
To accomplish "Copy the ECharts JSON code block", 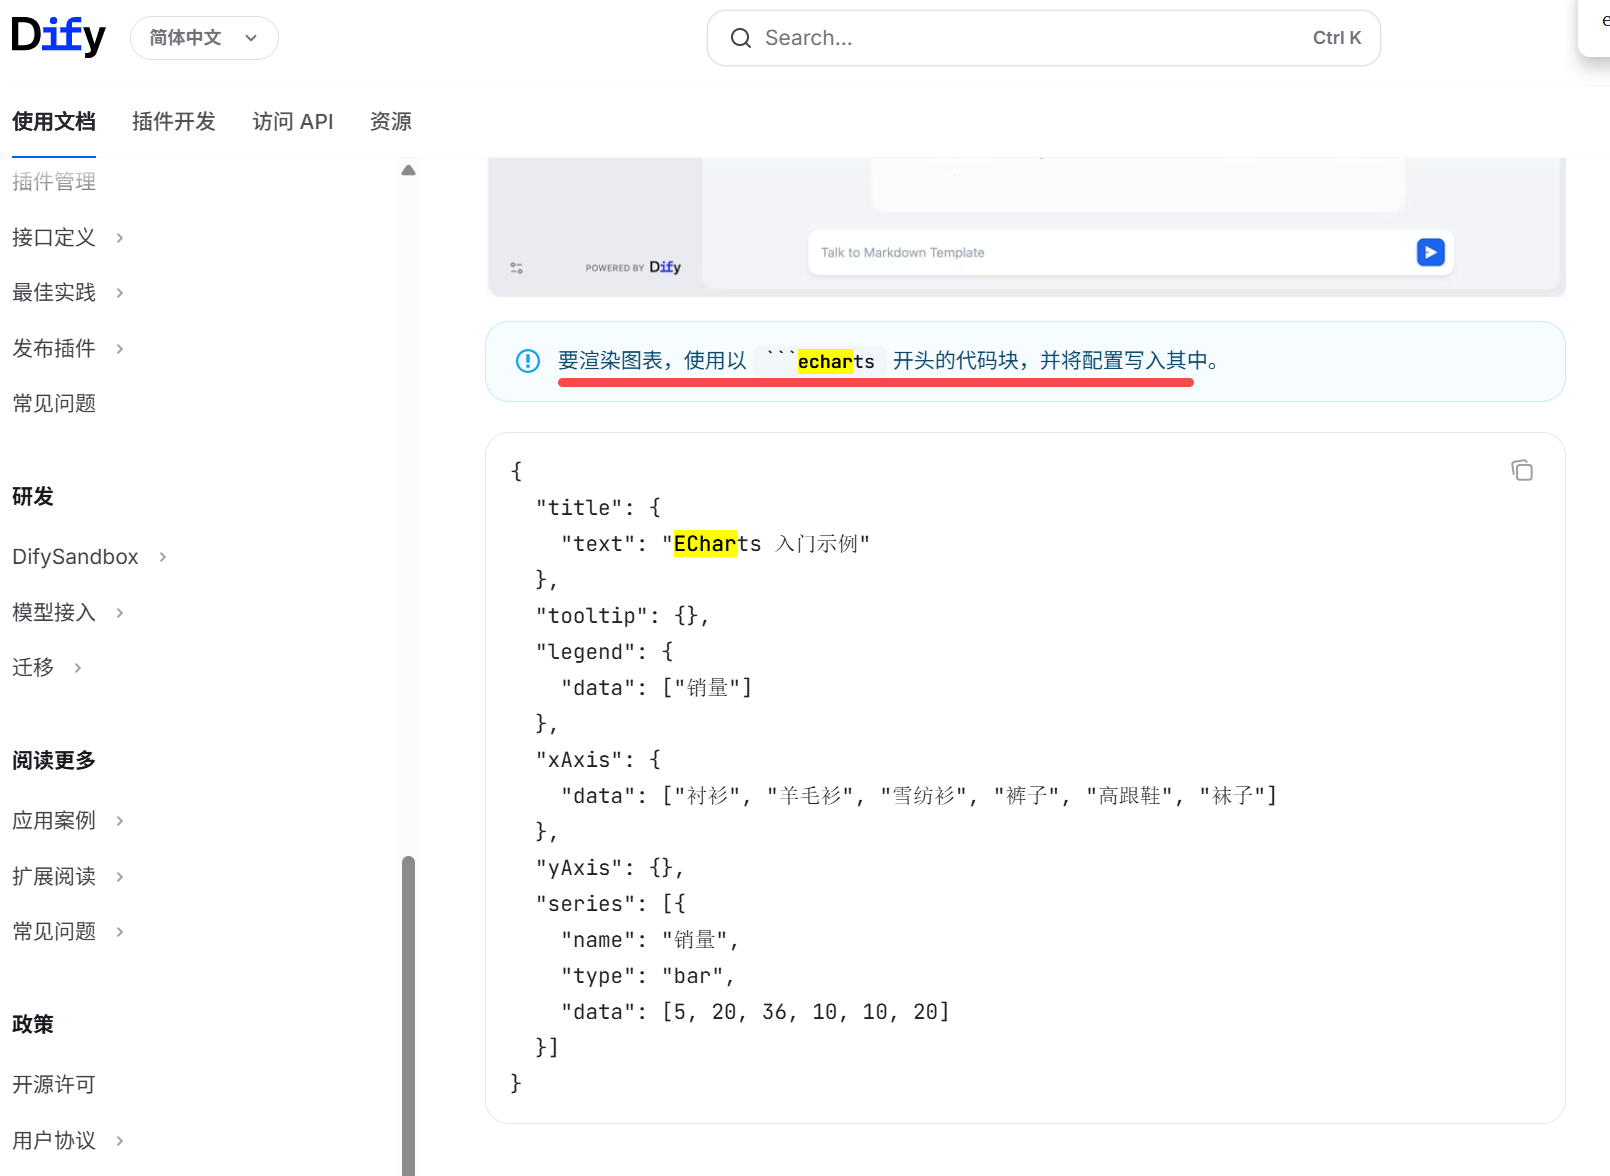I will pos(1522,470).
